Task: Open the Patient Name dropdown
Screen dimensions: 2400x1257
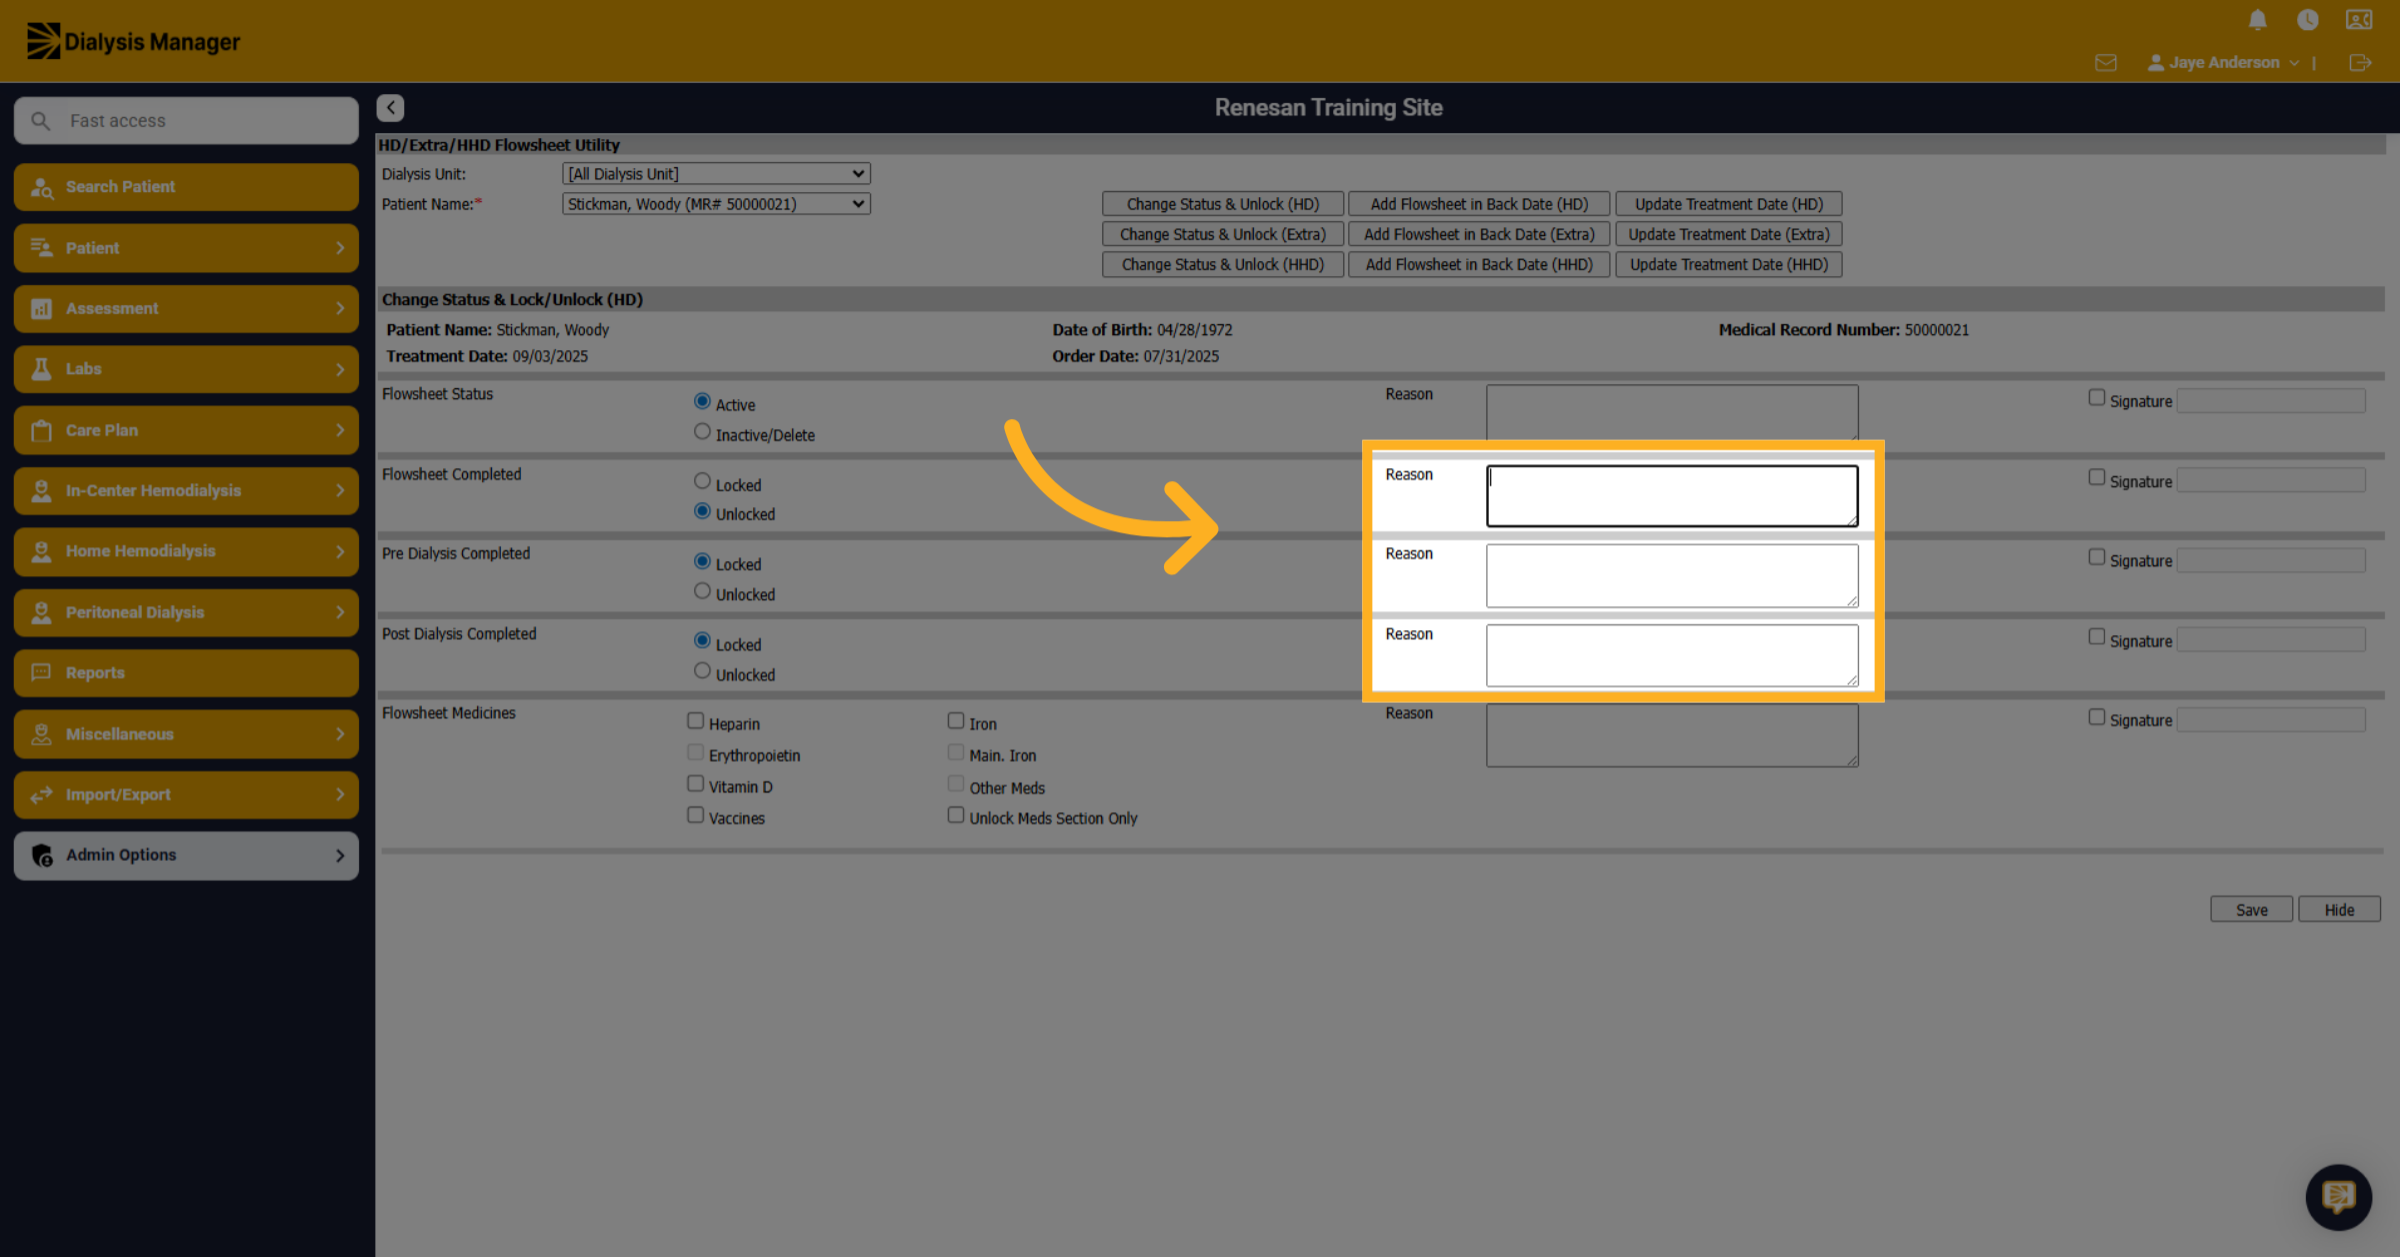Action: pos(716,204)
